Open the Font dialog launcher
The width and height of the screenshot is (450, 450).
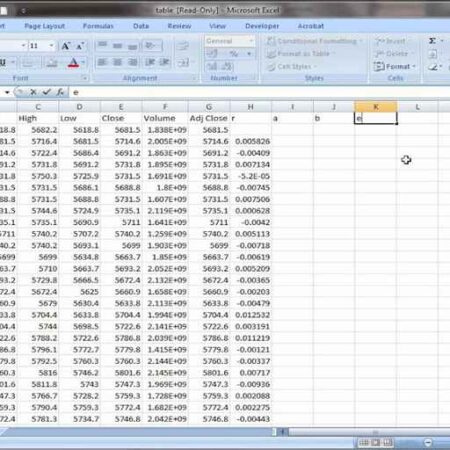[85, 78]
